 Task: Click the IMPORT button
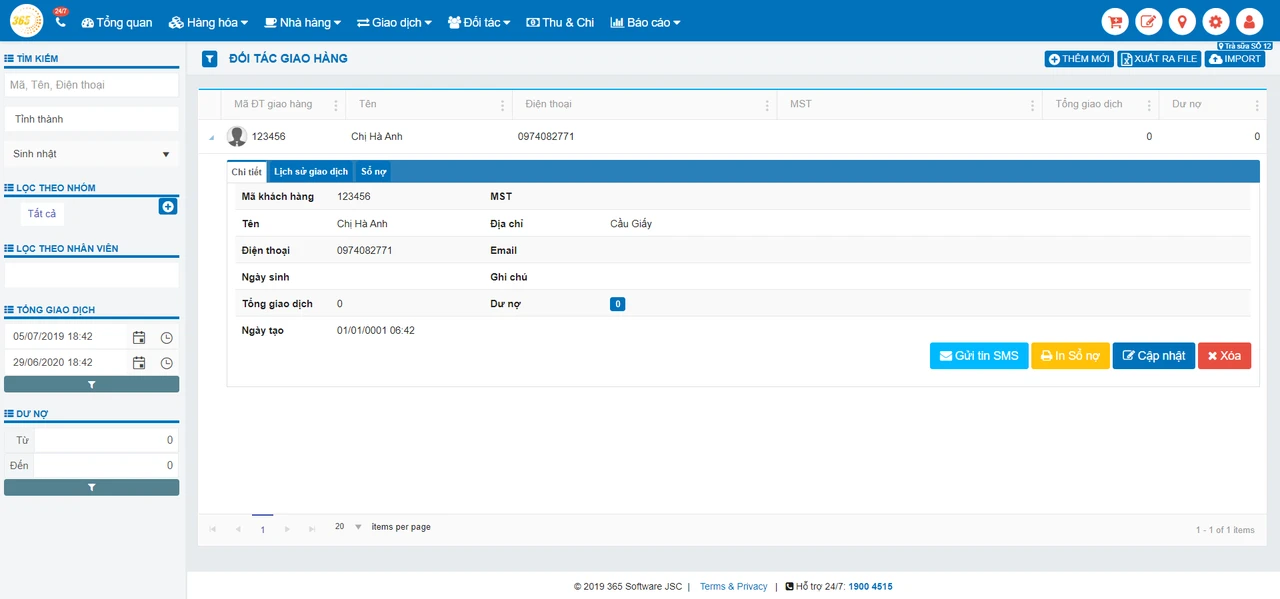pyautogui.click(x=1235, y=59)
